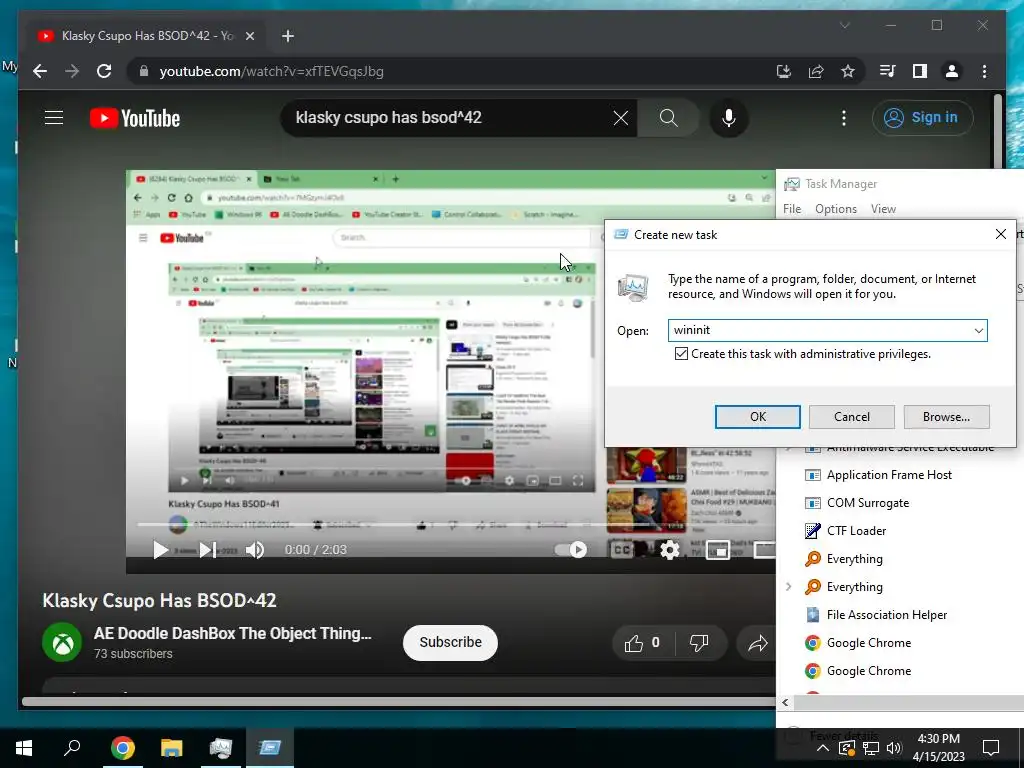Select Application Frame Host process
Image resolution: width=1024 pixels, height=768 pixels.
tap(889, 475)
